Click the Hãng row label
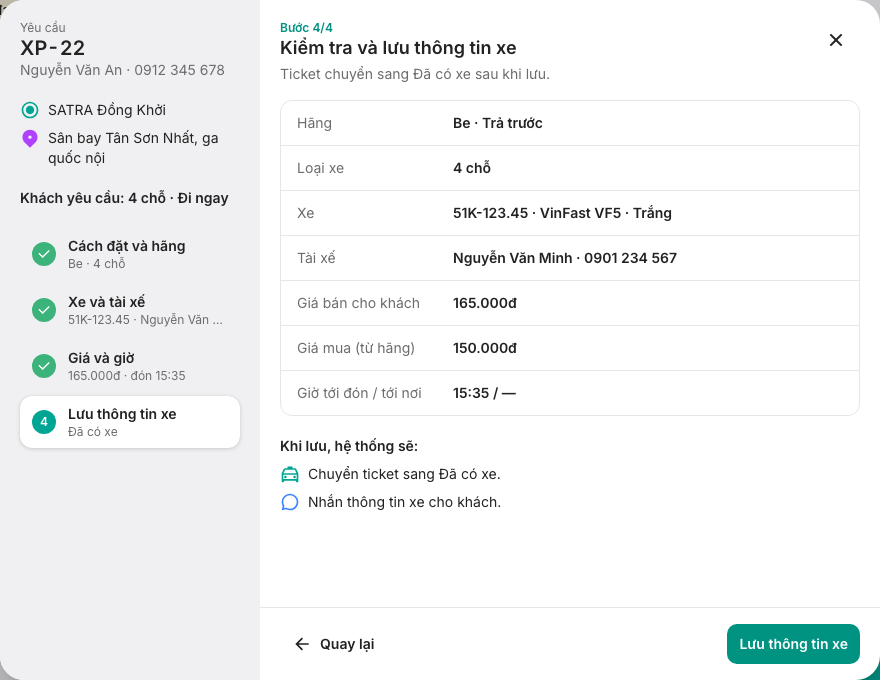 tap(314, 123)
